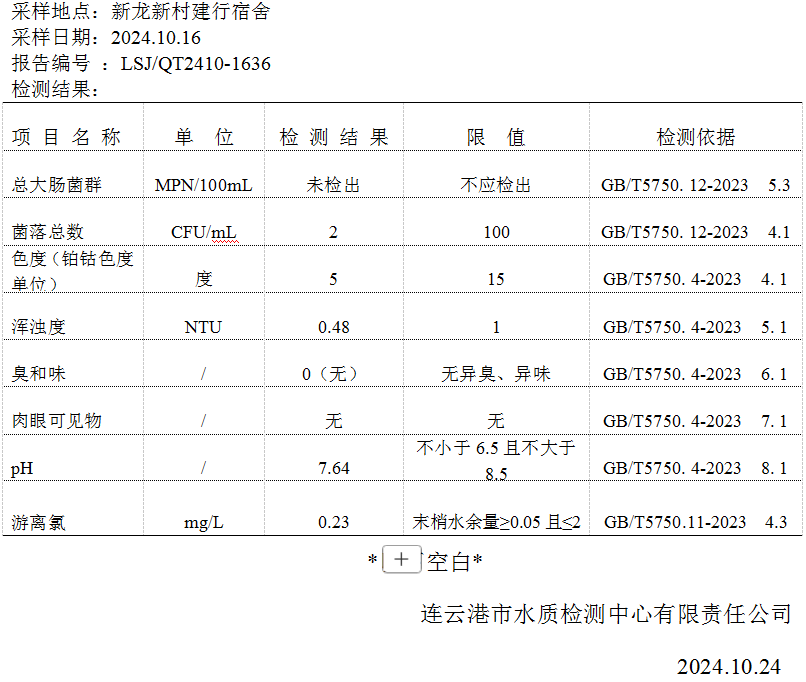The height and width of the screenshot is (682, 806).
Task: Click the 不应检出 limit cell
Action: [x=496, y=185]
